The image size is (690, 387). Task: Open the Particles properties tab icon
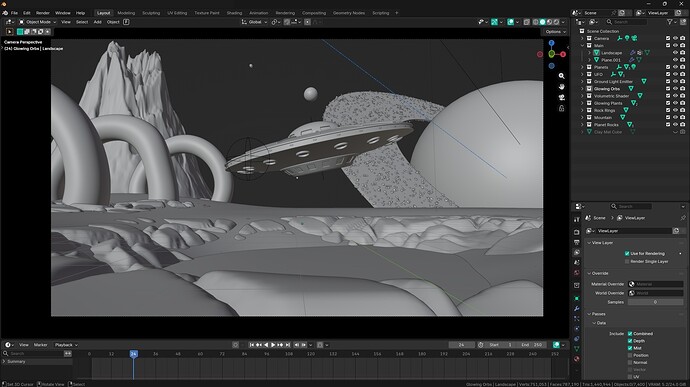tap(577, 318)
